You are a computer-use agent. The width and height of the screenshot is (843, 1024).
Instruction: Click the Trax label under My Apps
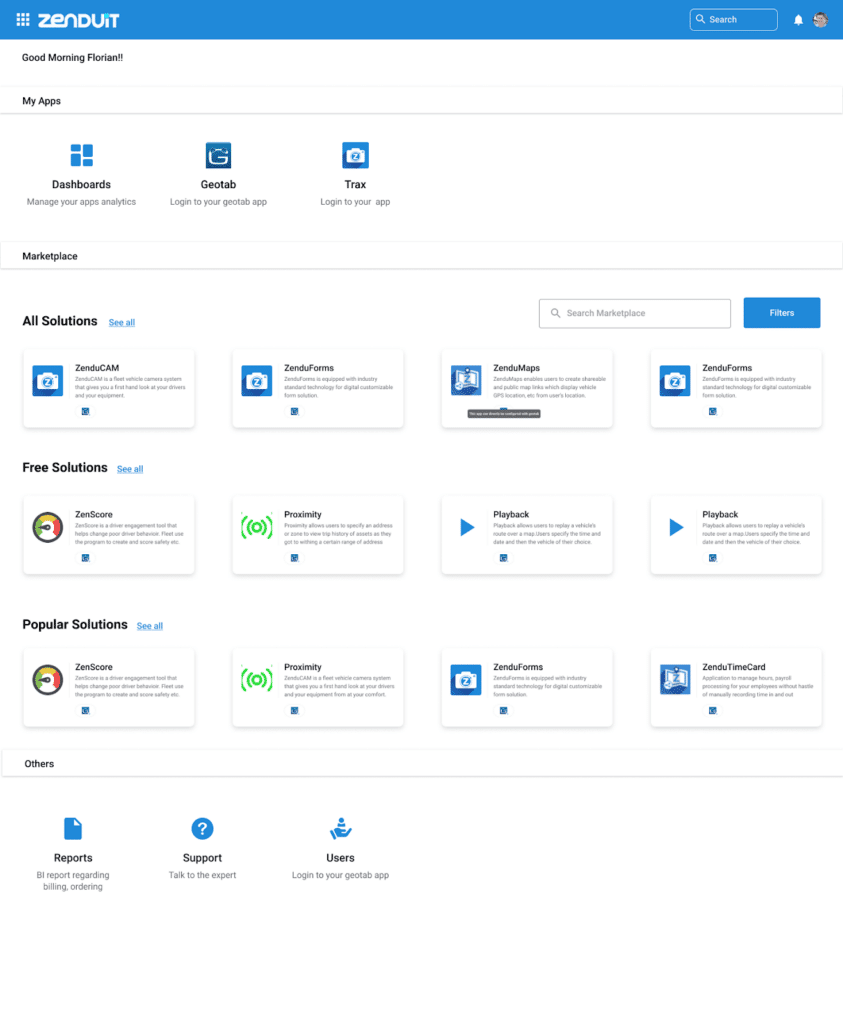[x=355, y=185]
